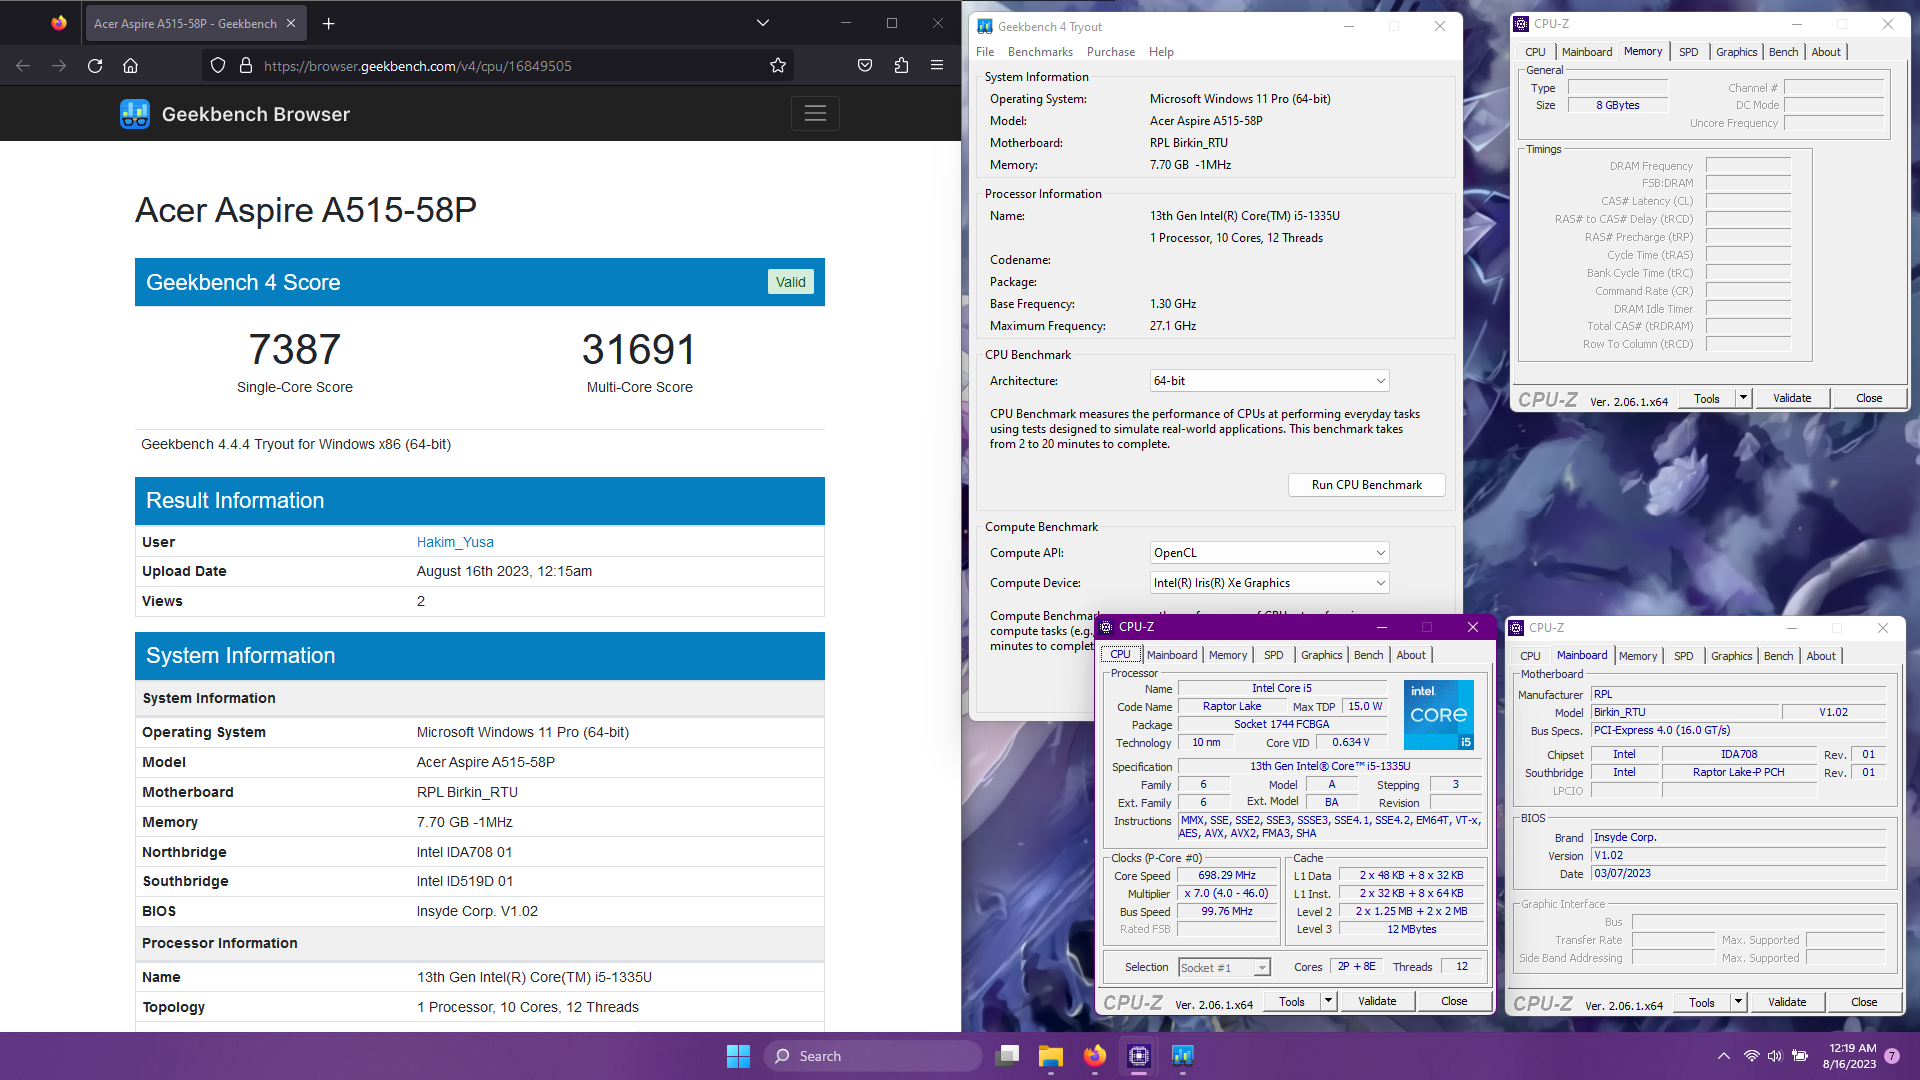1920x1080 pixels.
Task: Select the 8 GBytes memory size field
Action: click(1618, 105)
